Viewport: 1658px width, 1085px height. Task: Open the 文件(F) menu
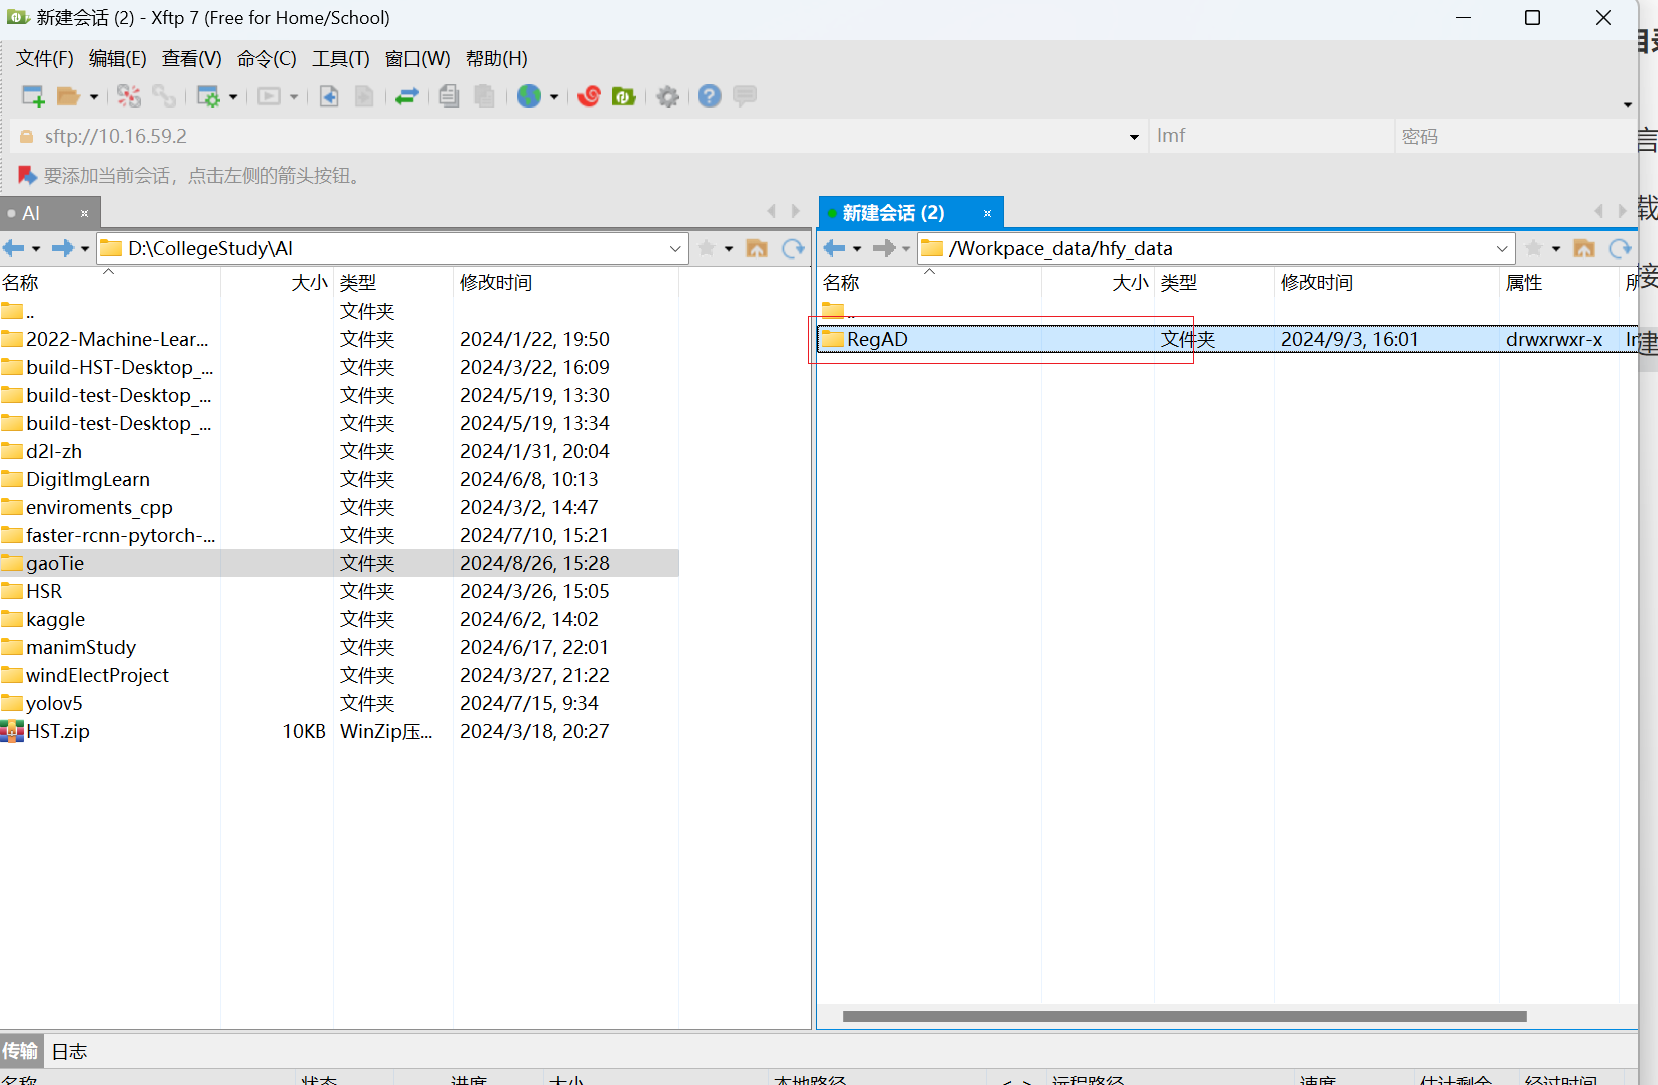45,59
